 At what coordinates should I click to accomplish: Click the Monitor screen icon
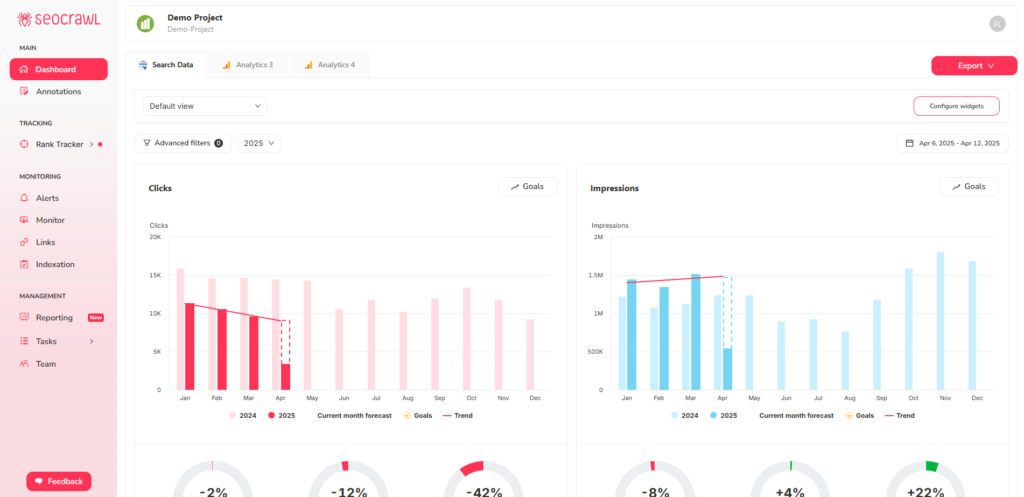pos(24,220)
